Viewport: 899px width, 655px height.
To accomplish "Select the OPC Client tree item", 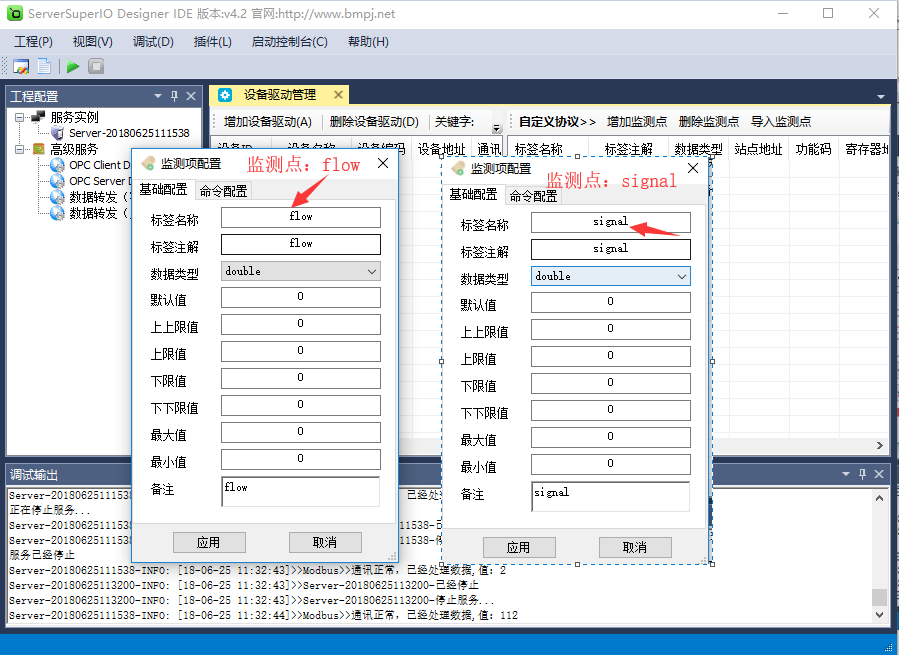I will pyautogui.click(x=100, y=165).
